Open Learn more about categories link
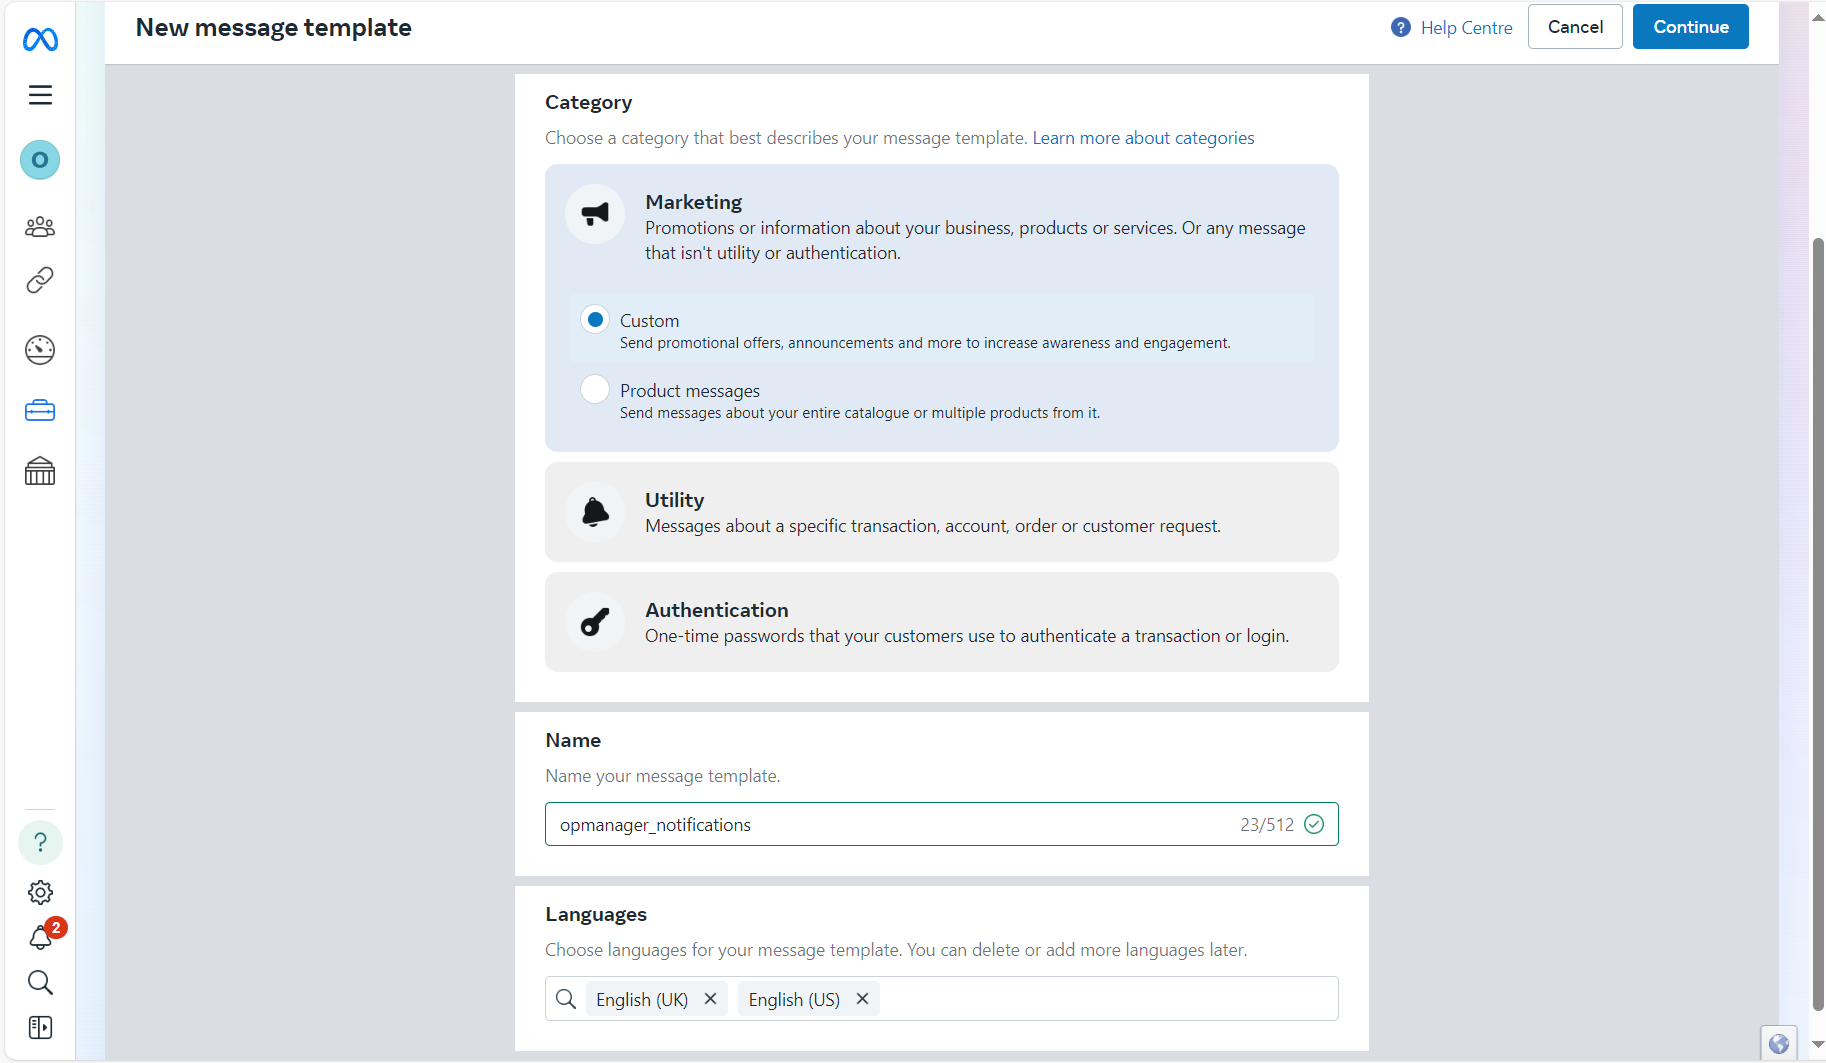 (1143, 138)
